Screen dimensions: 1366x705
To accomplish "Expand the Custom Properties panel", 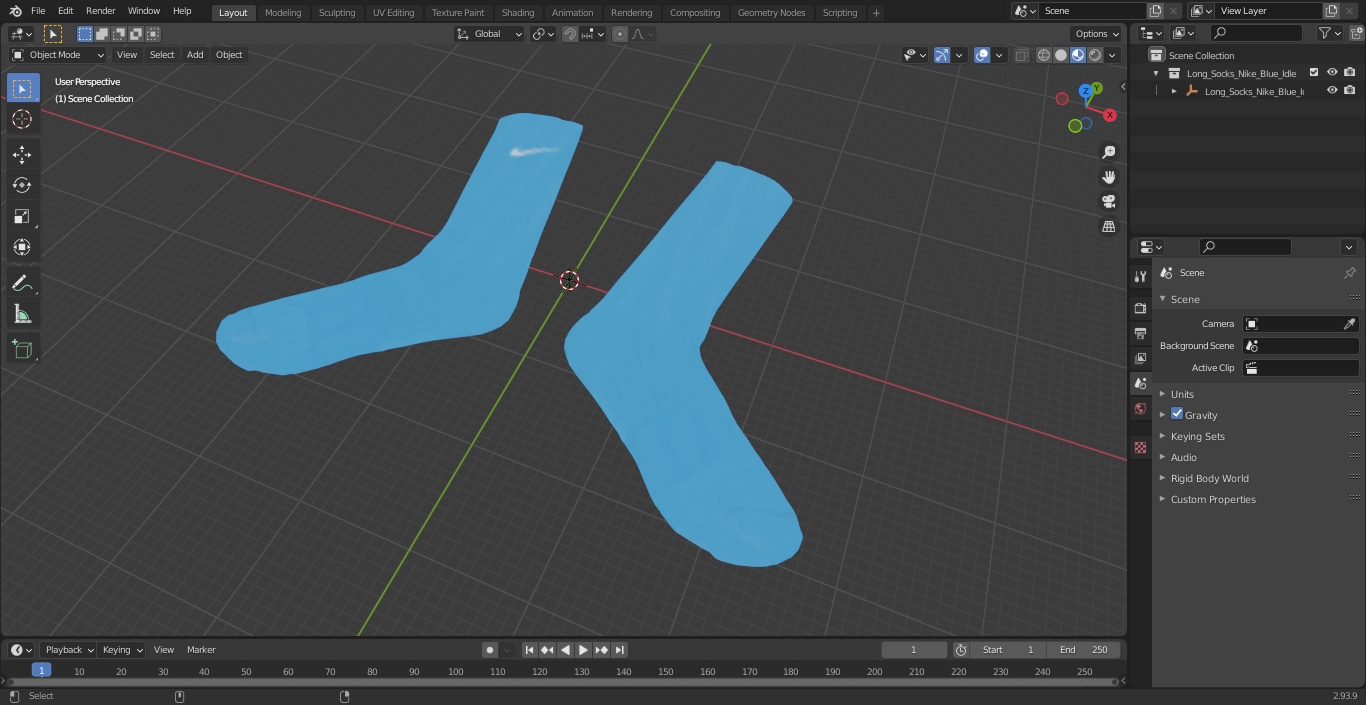I will point(1212,499).
